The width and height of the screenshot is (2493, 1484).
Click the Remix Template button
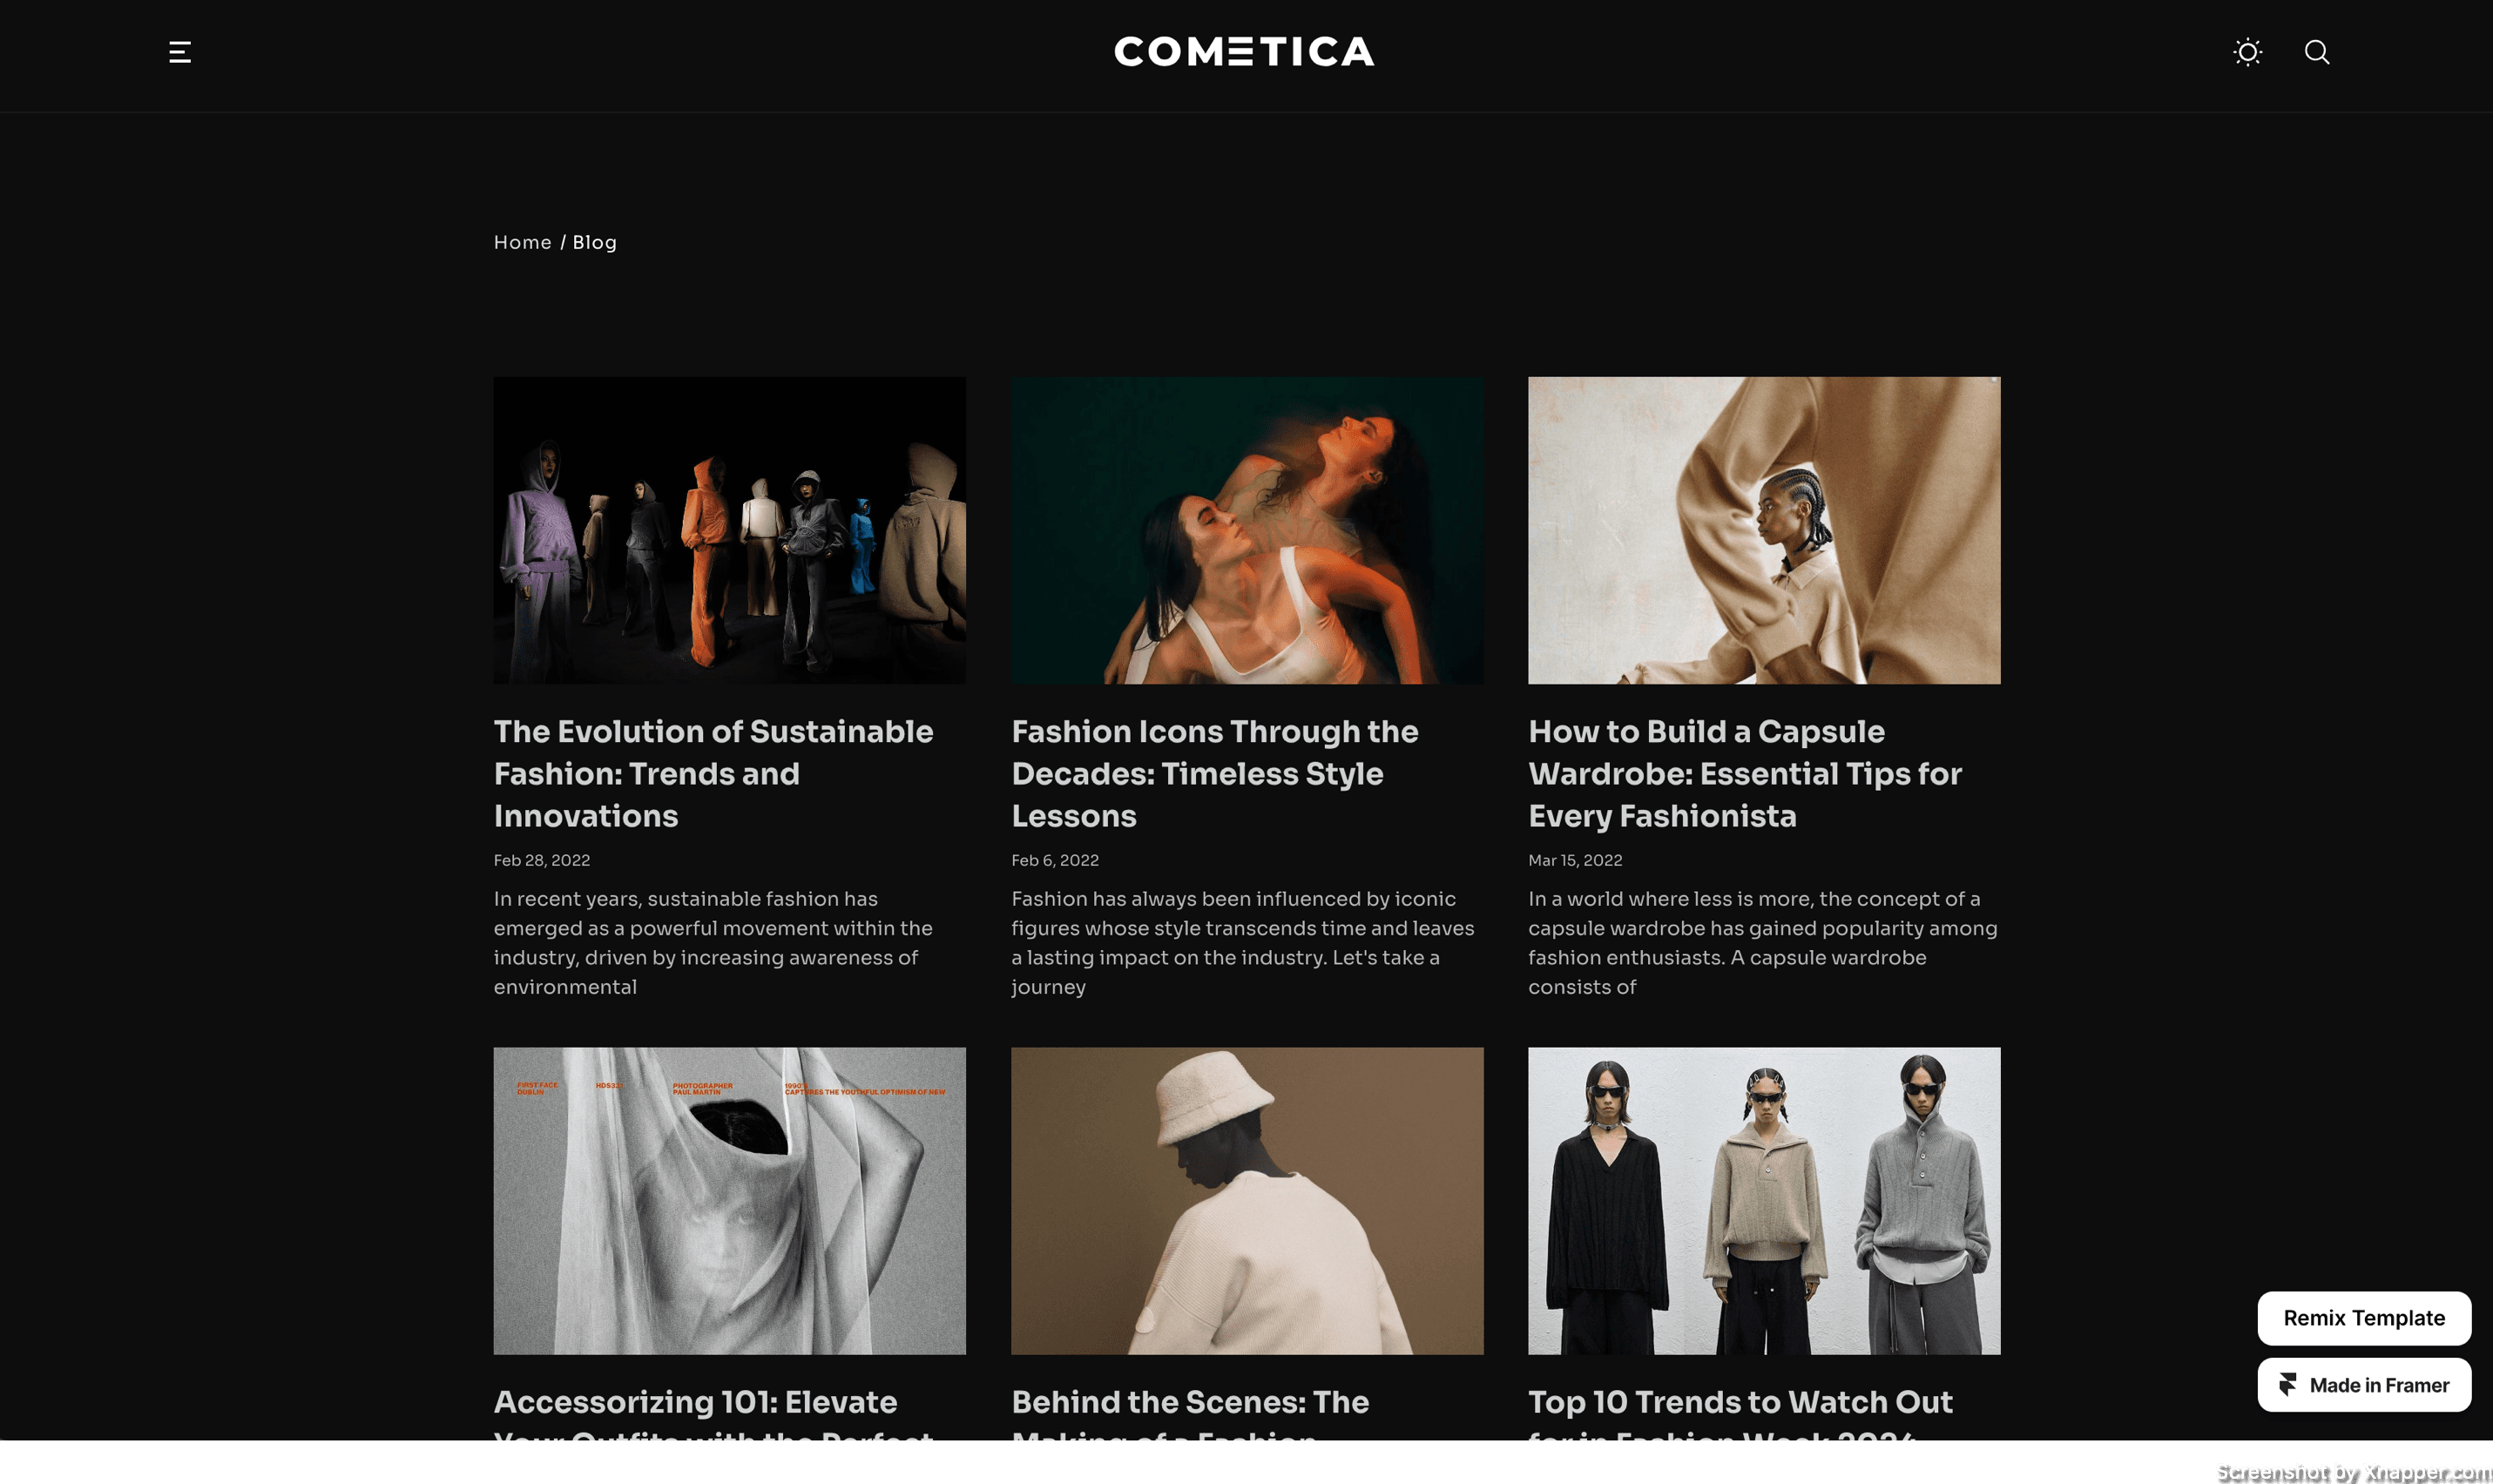[x=2364, y=1318]
